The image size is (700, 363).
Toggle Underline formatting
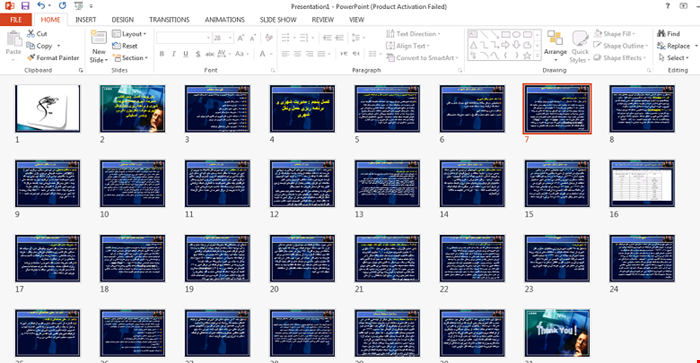click(186, 54)
